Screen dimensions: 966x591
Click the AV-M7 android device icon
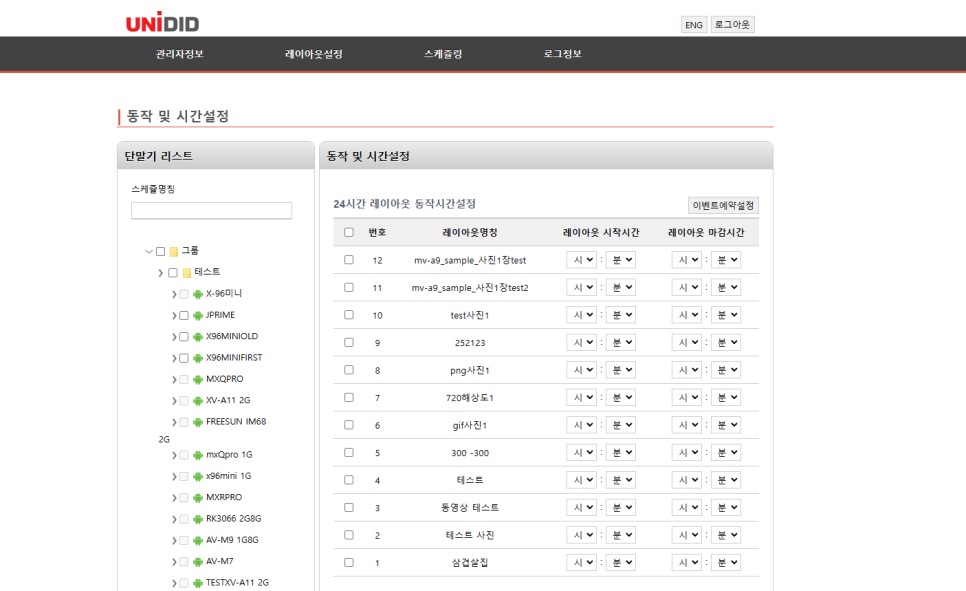198,562
